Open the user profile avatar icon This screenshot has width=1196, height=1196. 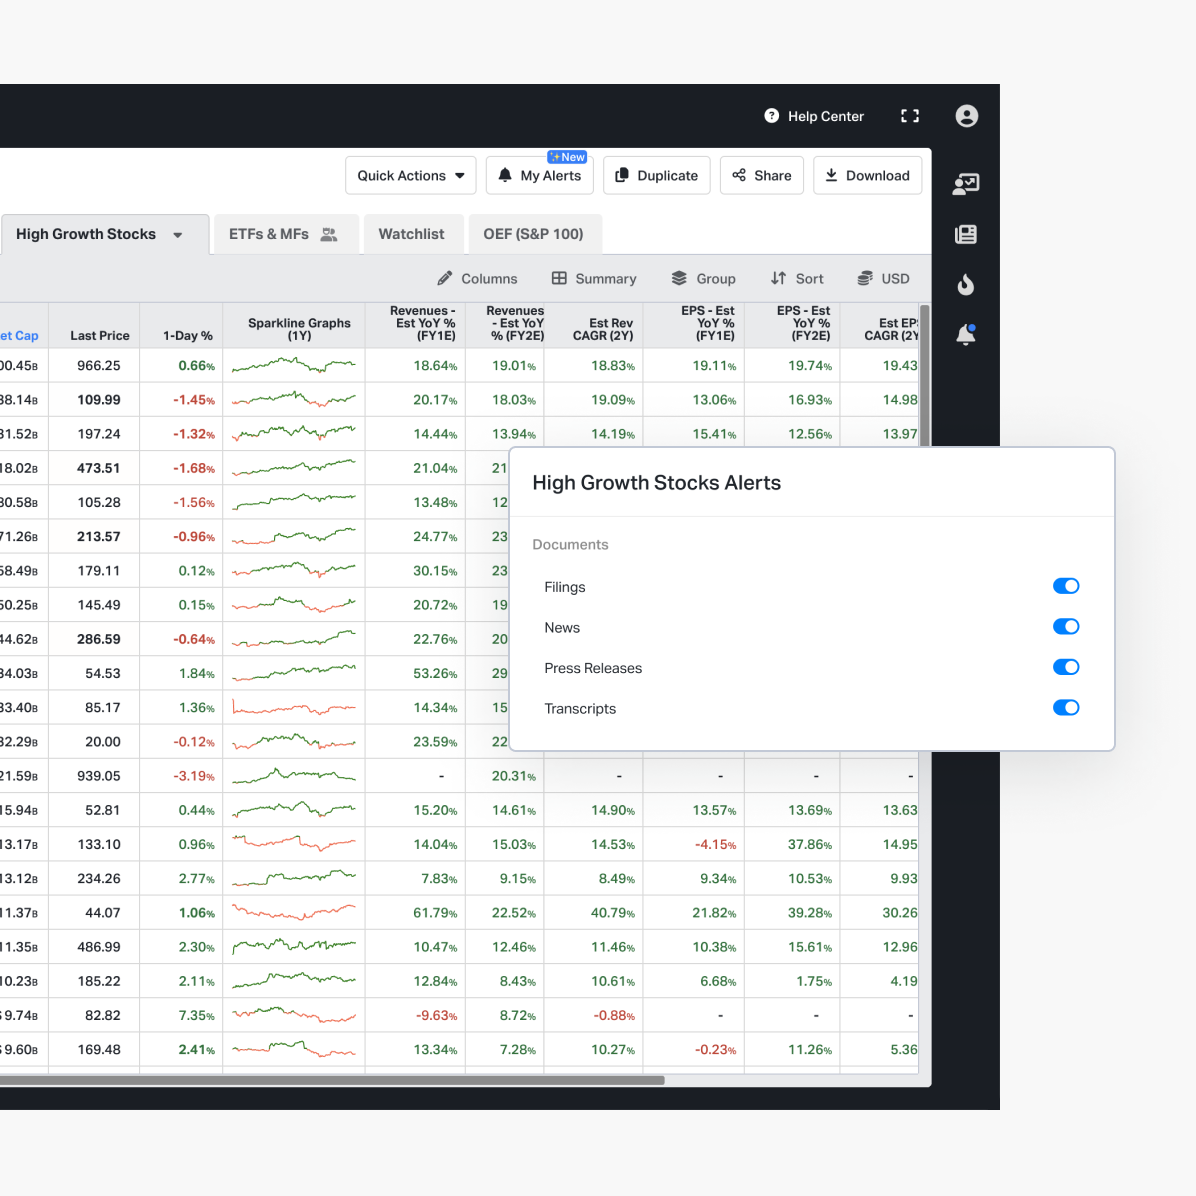pos(966,116)
